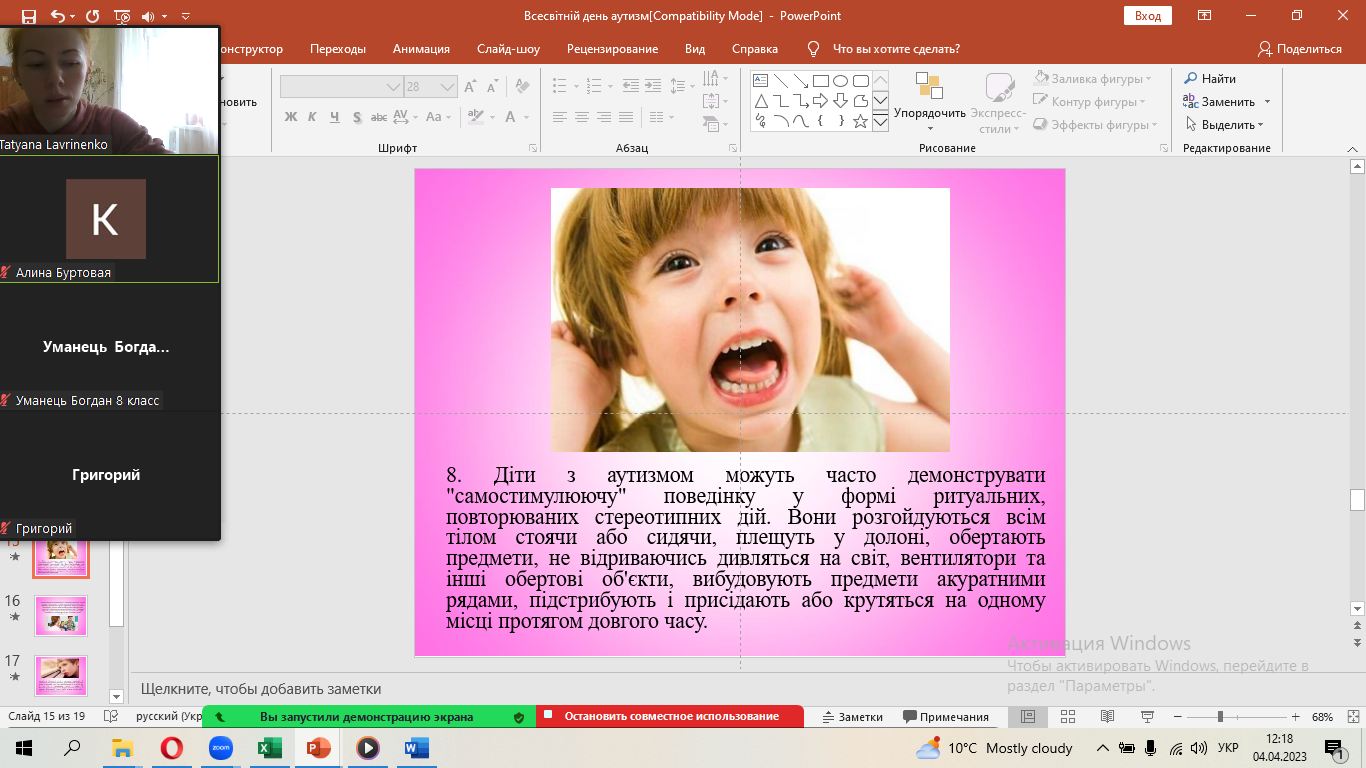Toggle Comments (Примечания) pane in status bar
The image size is (1366, 768).
pyautogui.click(x=946, y=717)
